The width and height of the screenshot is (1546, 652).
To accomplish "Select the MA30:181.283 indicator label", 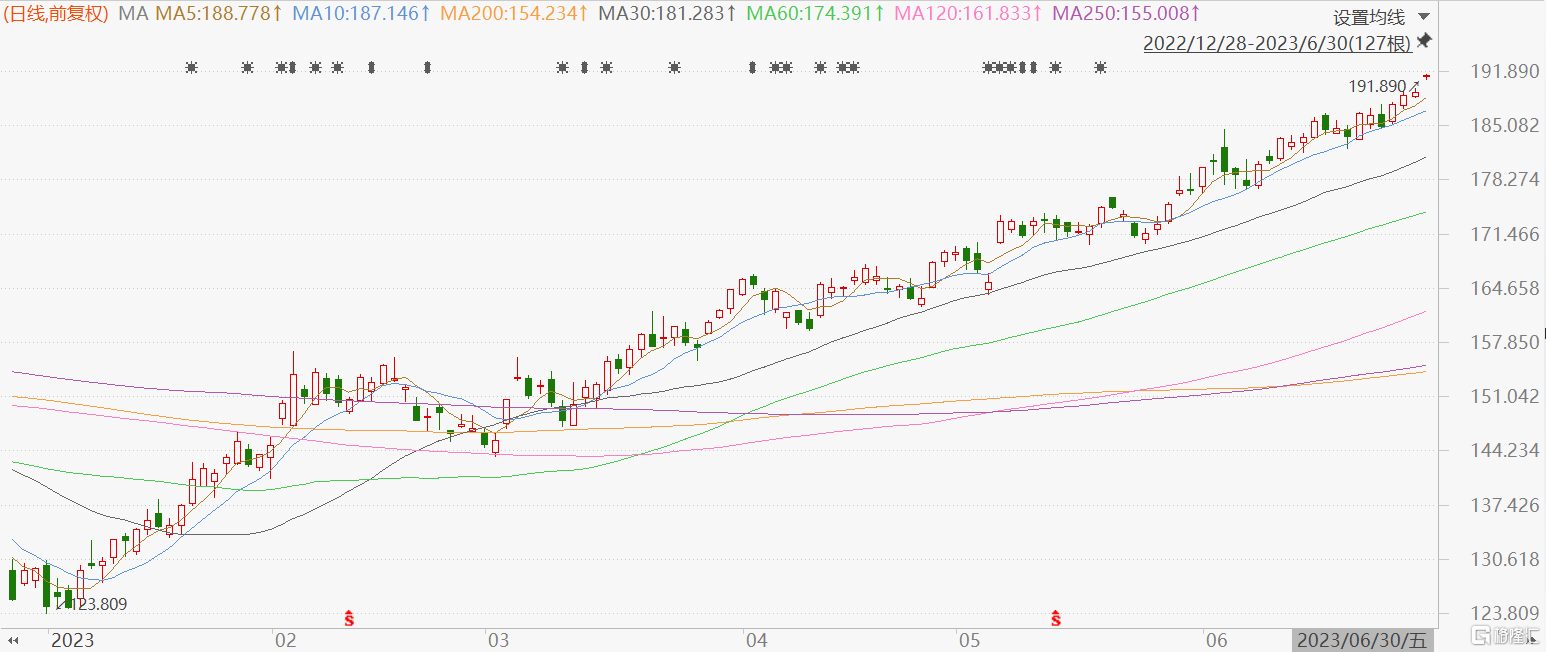I will (669, 14).
